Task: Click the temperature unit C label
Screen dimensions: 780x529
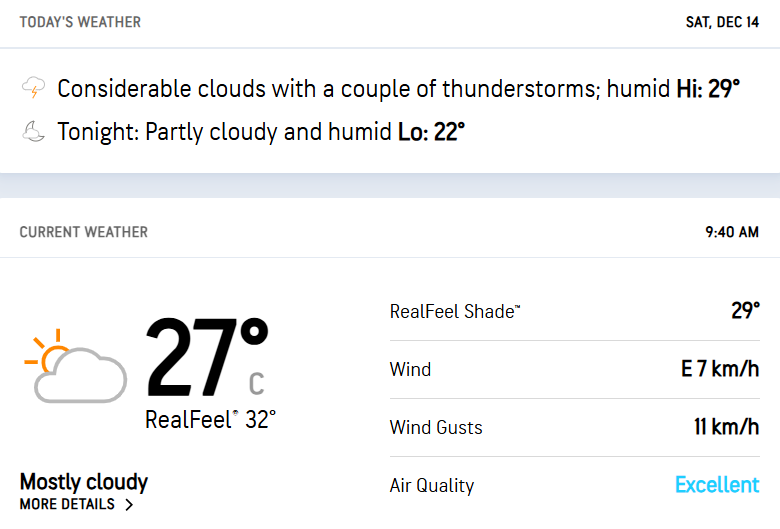Action: tap(256, 384)
